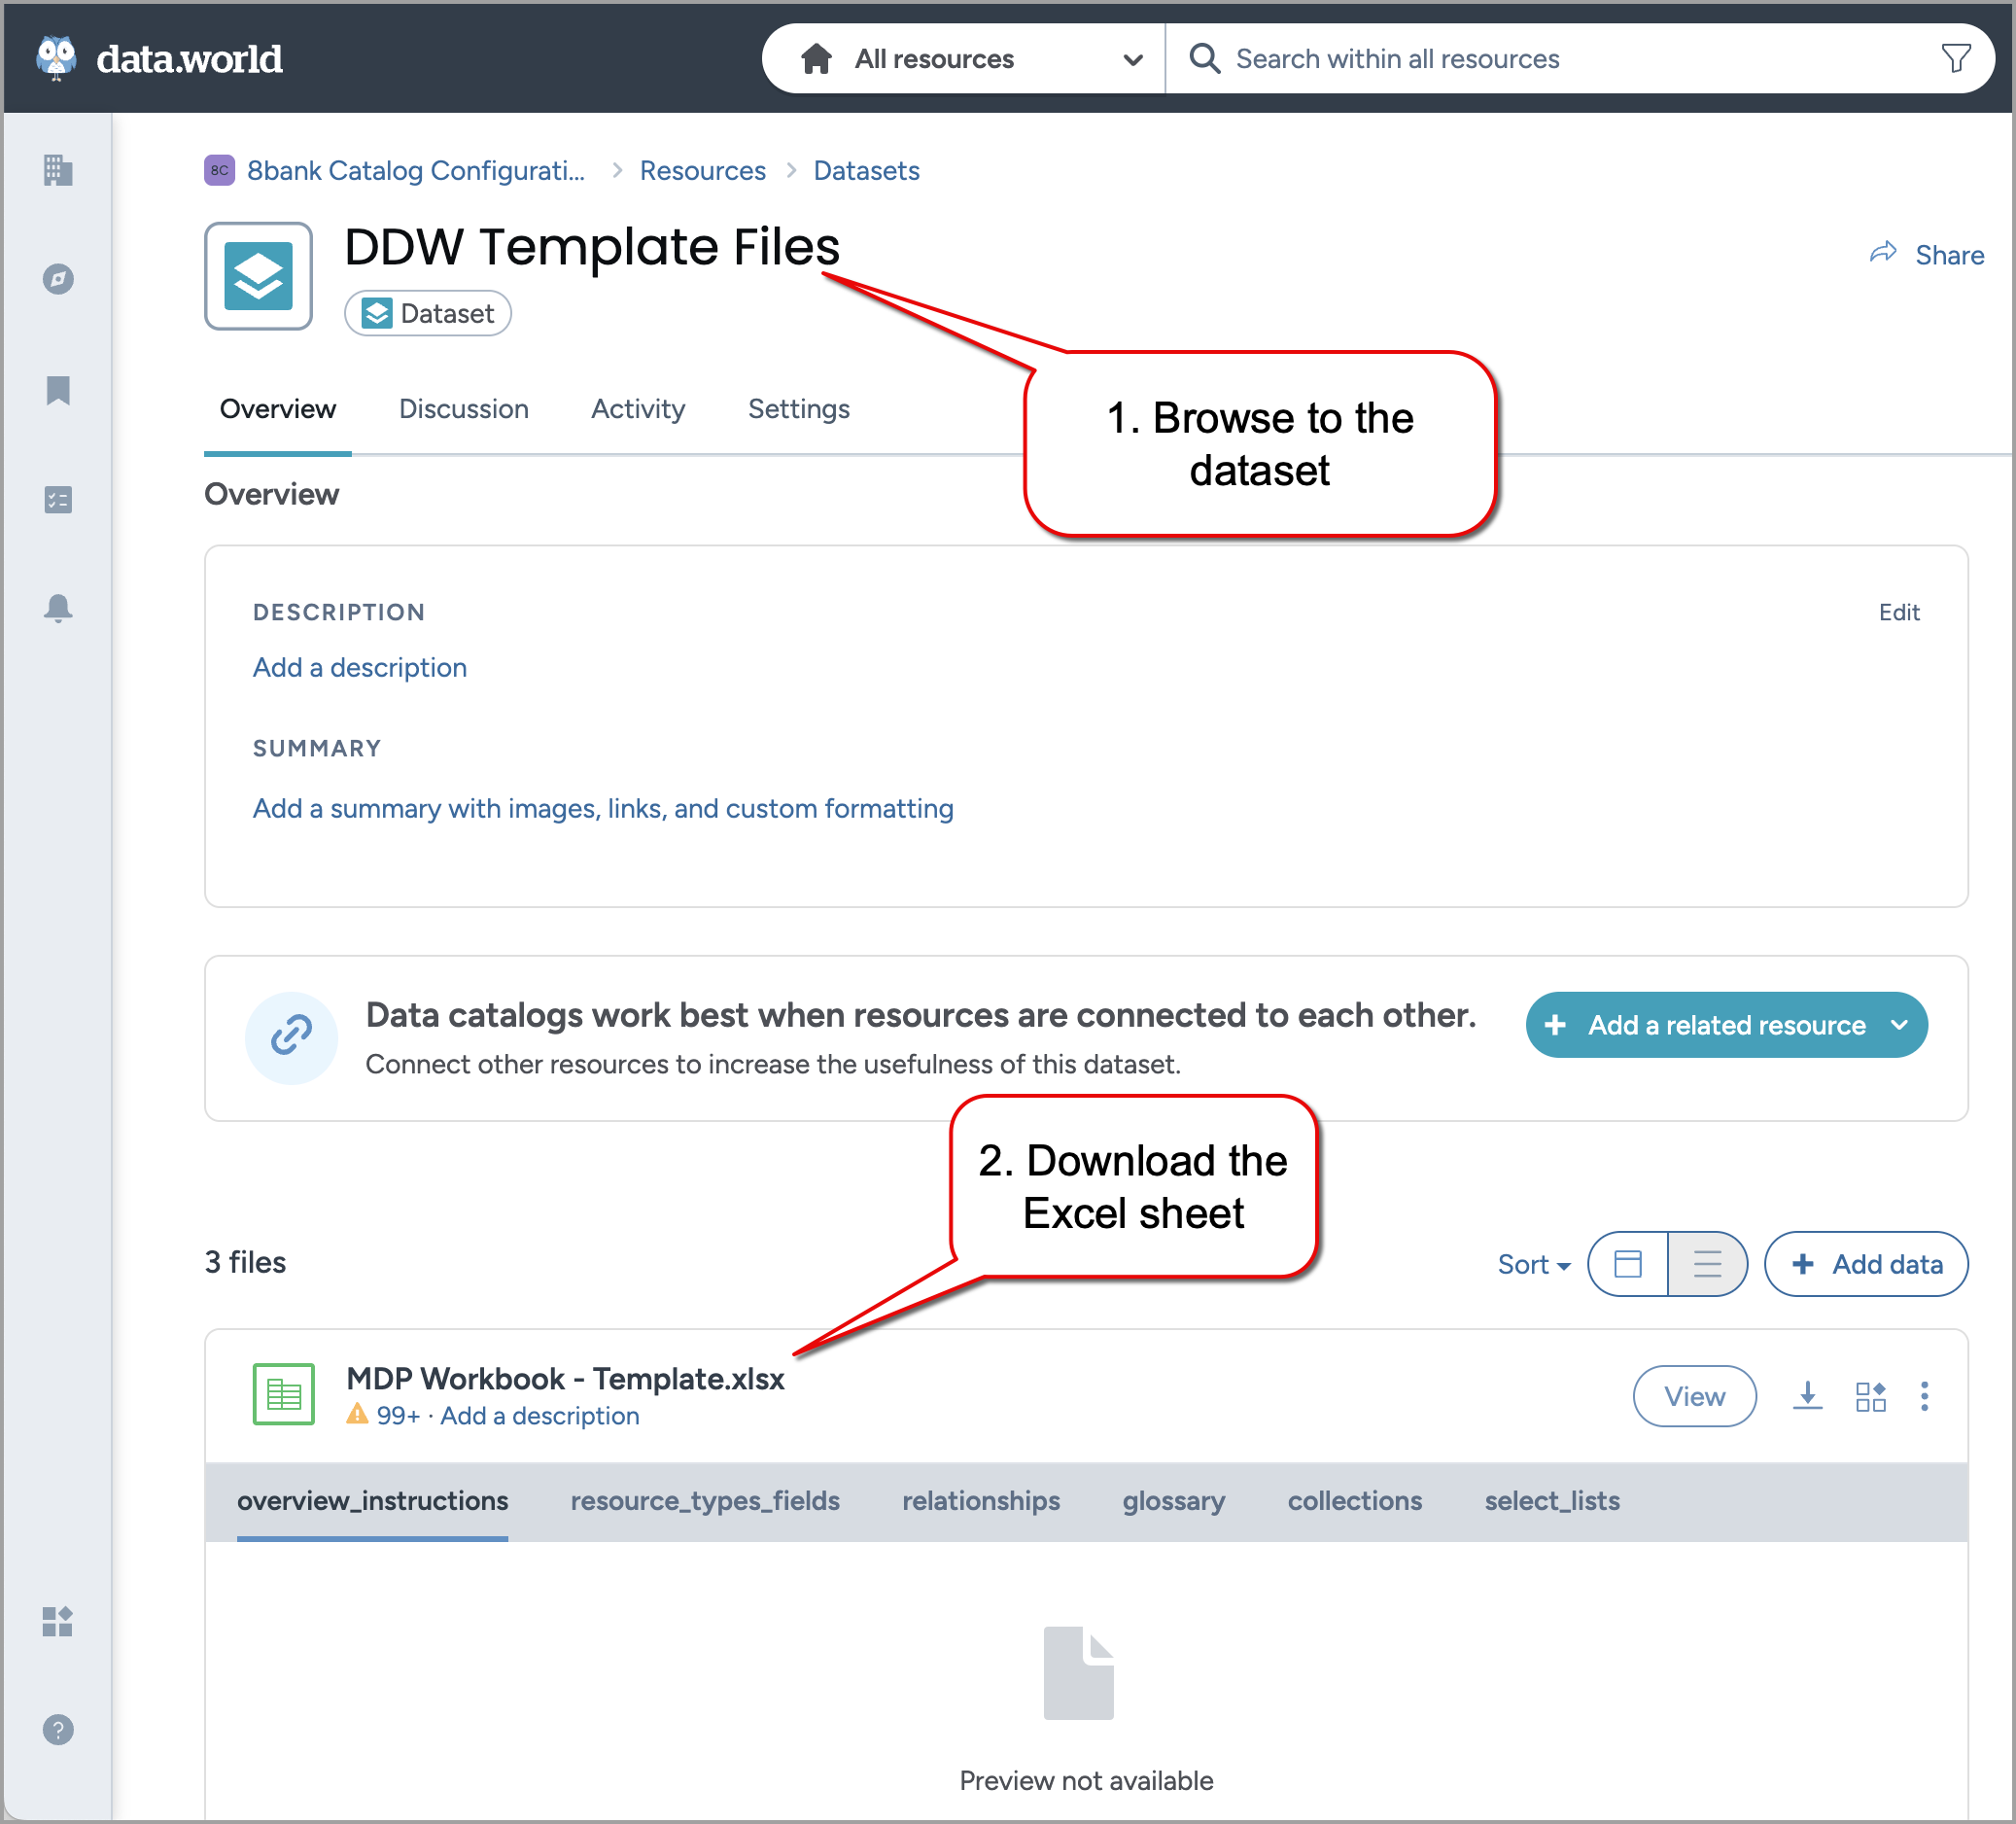2016x1824 pixels.
Task: Open the help question mark icon
Action: 58,1730
